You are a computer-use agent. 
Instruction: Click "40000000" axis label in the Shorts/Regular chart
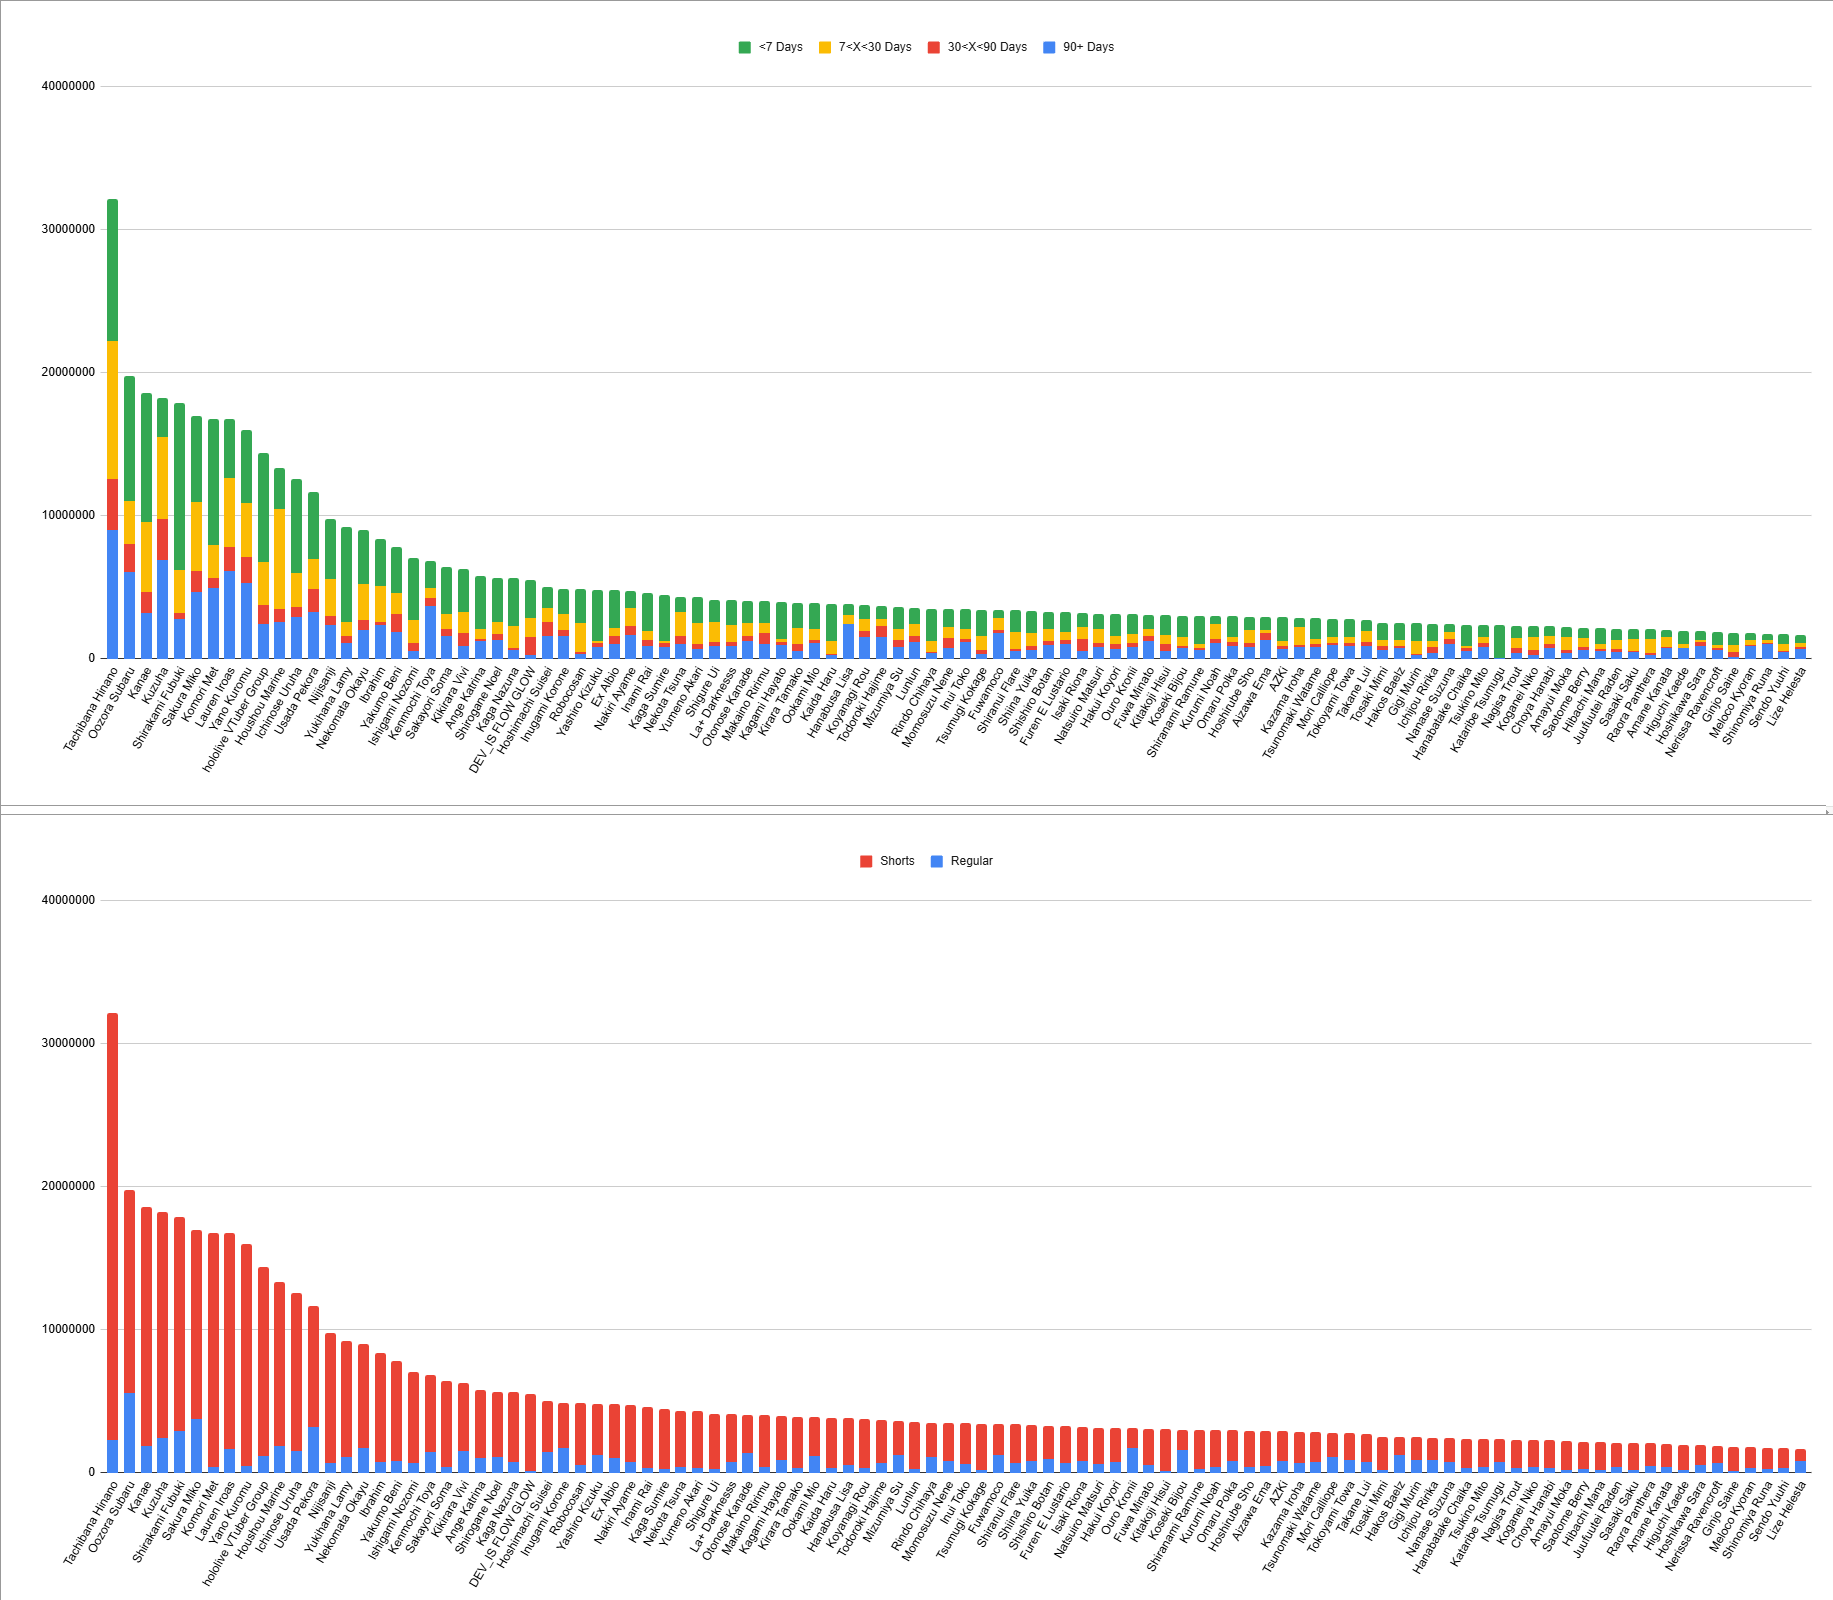[x=68, y=900]
